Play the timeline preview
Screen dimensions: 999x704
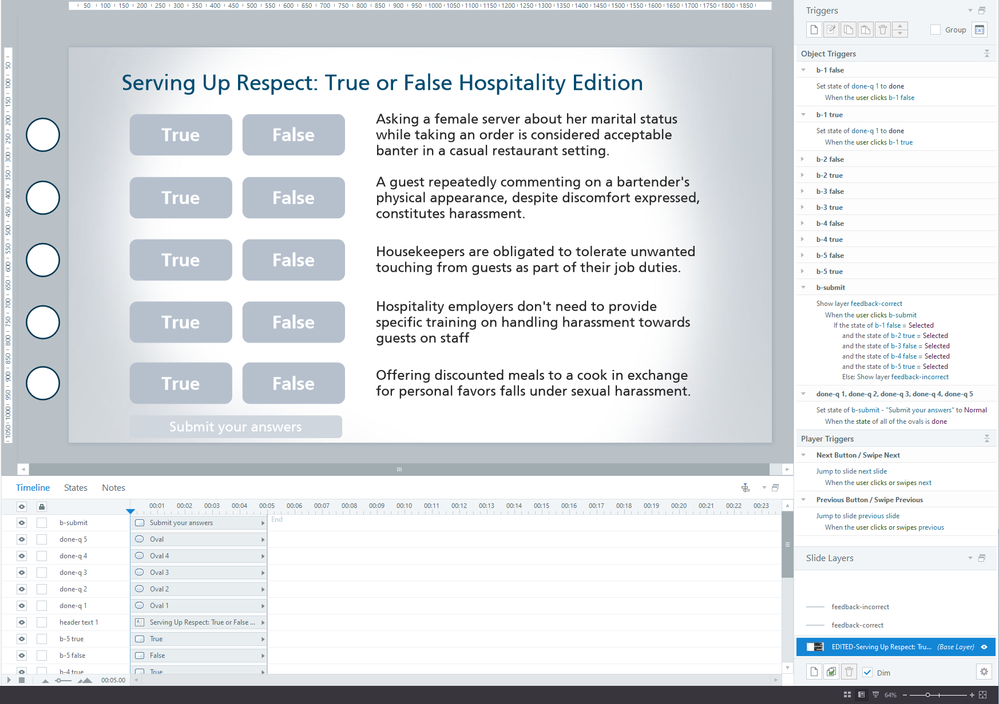click(x=9, y=680)
